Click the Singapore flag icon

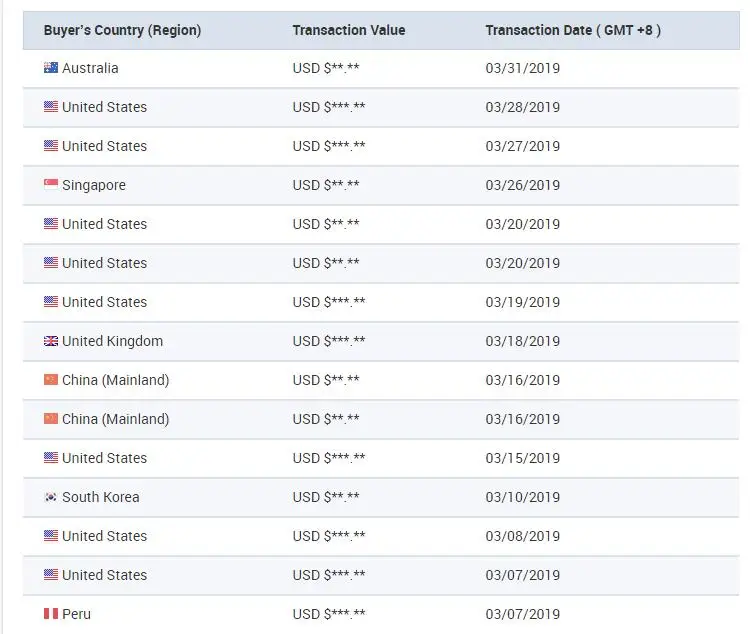point(51,185)
